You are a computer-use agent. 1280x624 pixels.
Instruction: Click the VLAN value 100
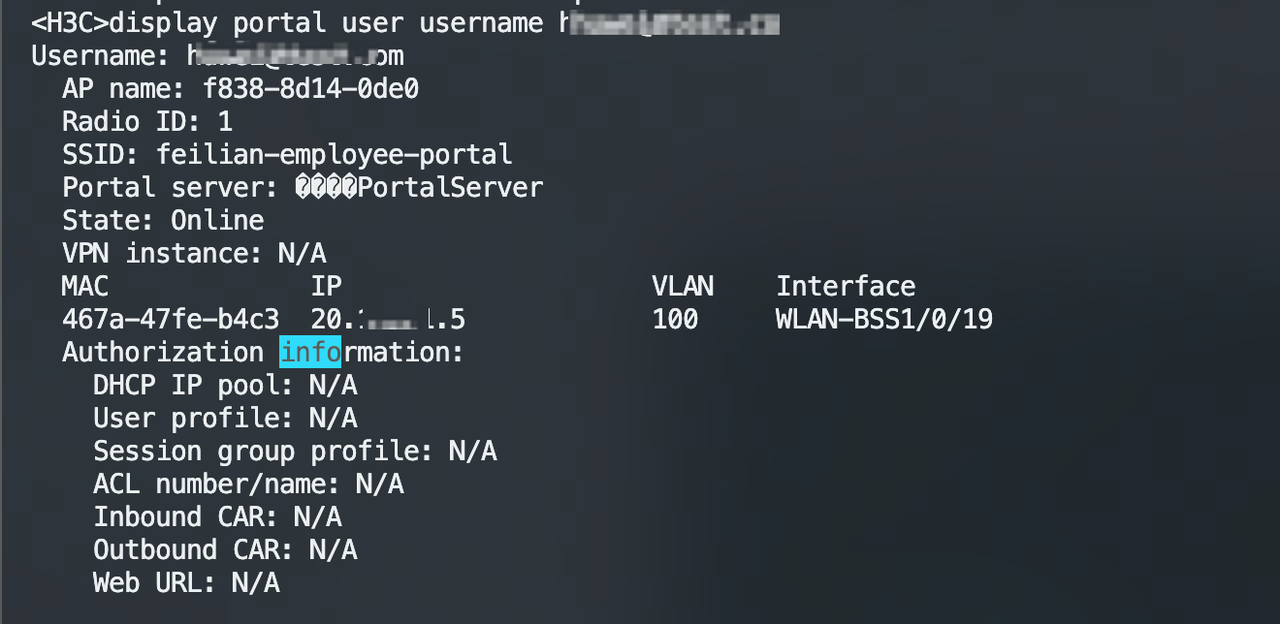point(675,319)
